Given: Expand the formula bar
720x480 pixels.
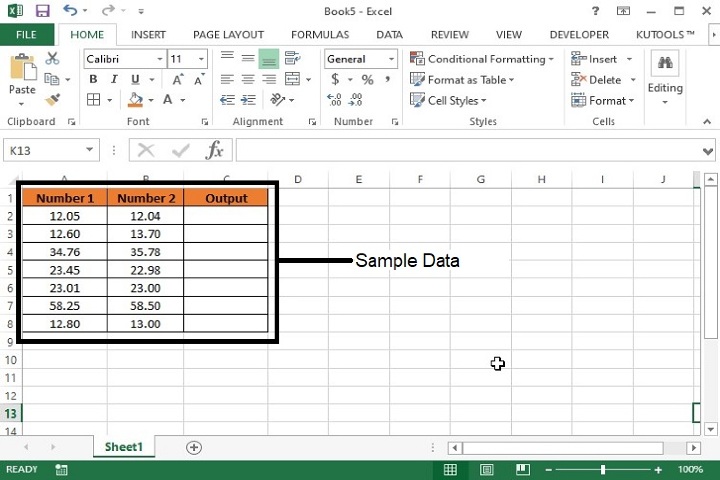Looking at the screenshot, I should point(708,151).
